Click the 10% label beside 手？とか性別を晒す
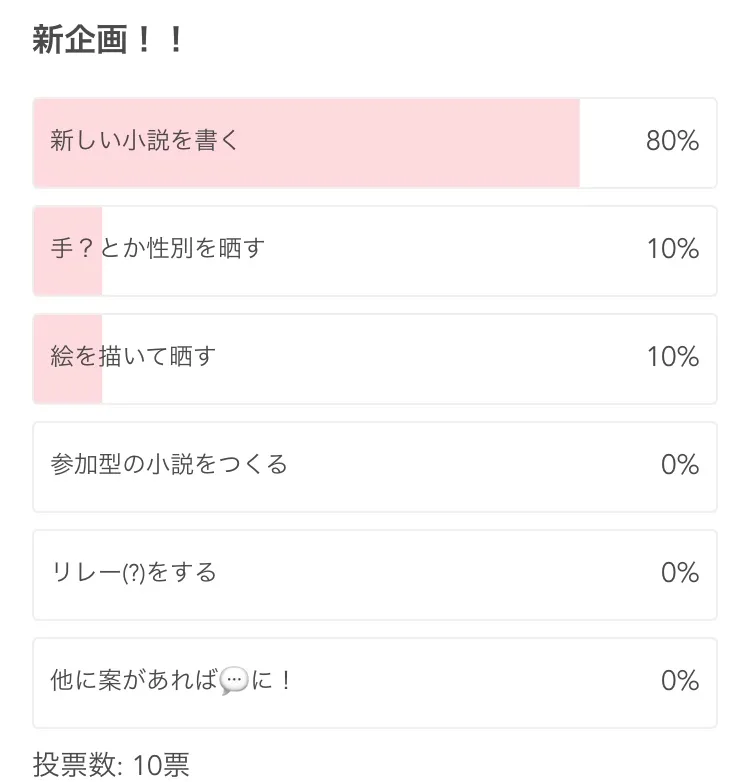 pyautogui.click(x=672, y=249)
